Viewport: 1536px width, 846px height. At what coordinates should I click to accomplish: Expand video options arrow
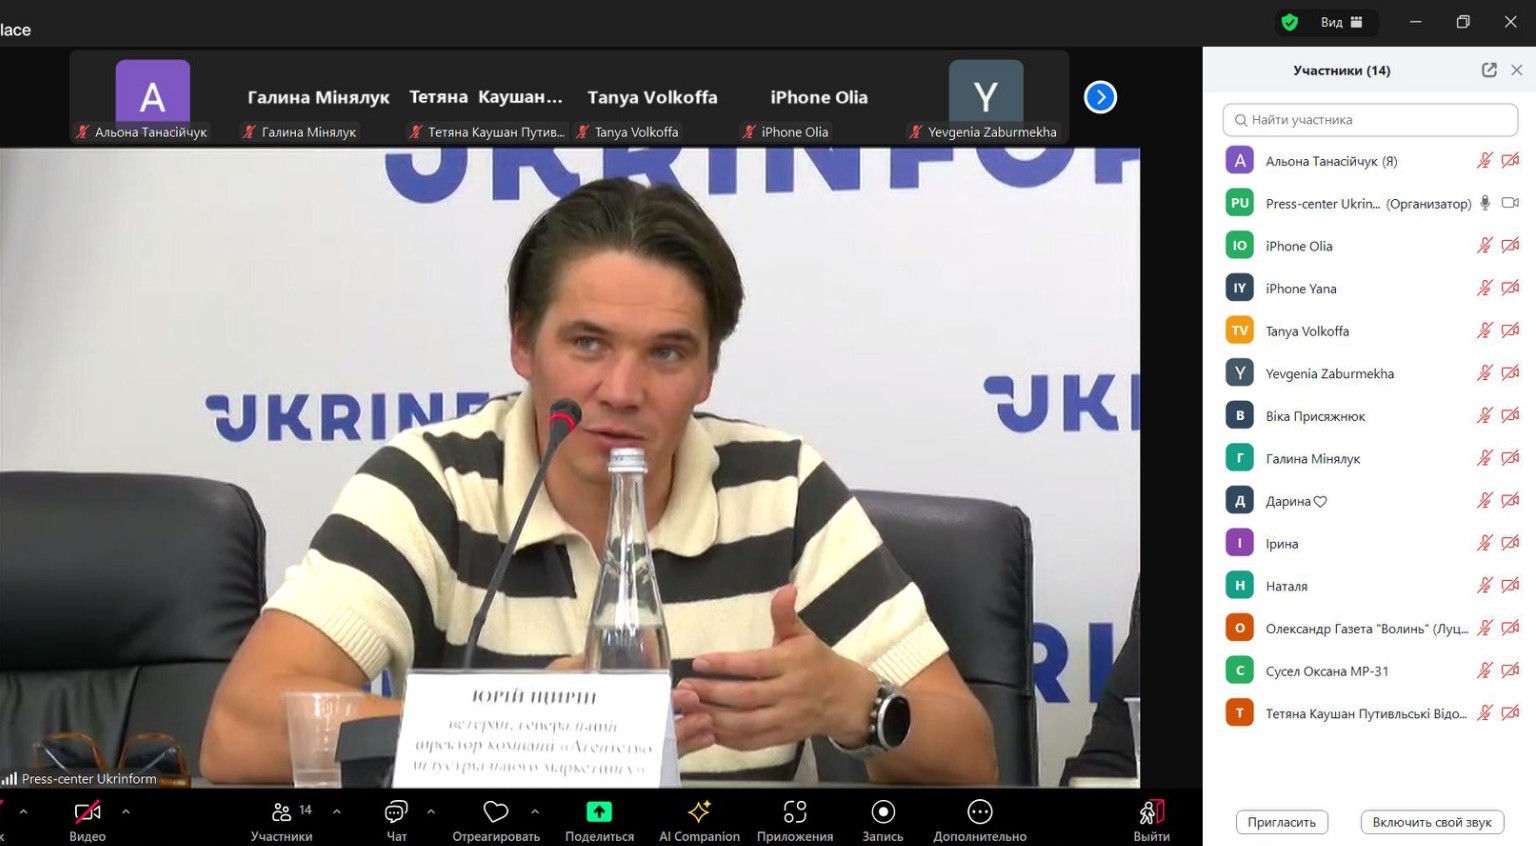pos(126,811)
